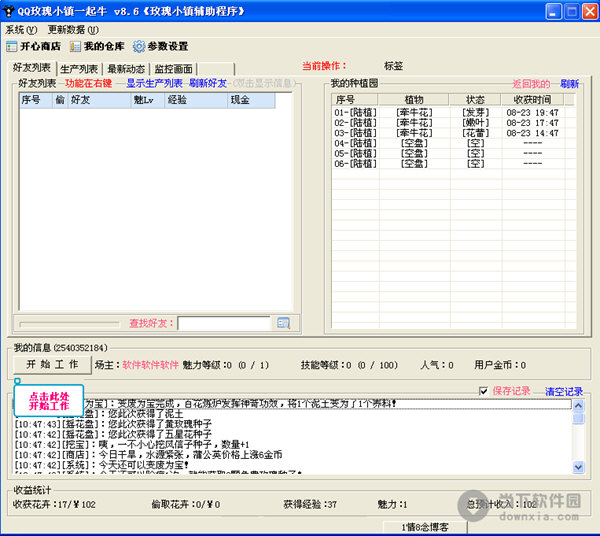Sort by 现金 column header
This screenshot has width=600, height=536.
point(251,100)
